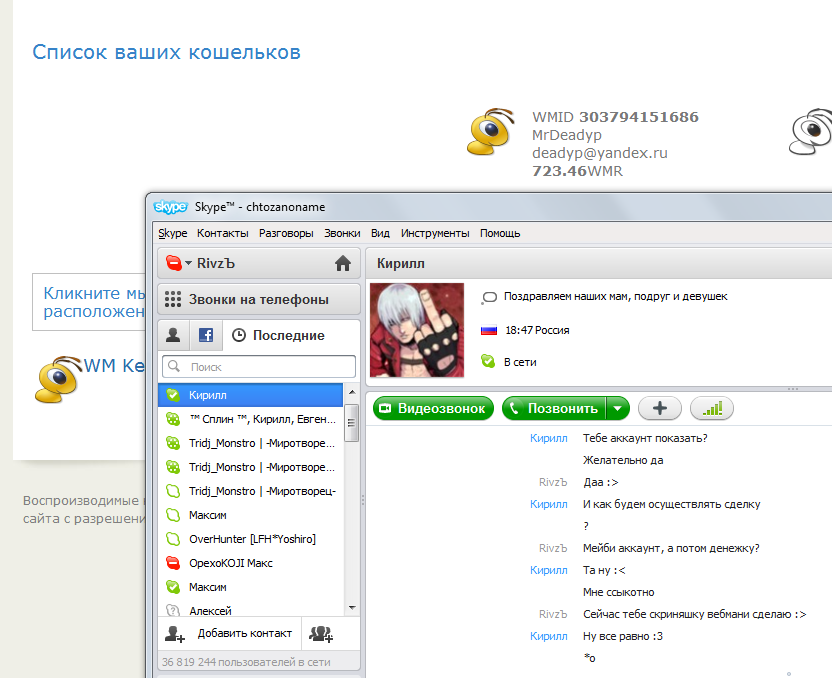Call Кирилл with the Позвонить button

pos(554,408)
